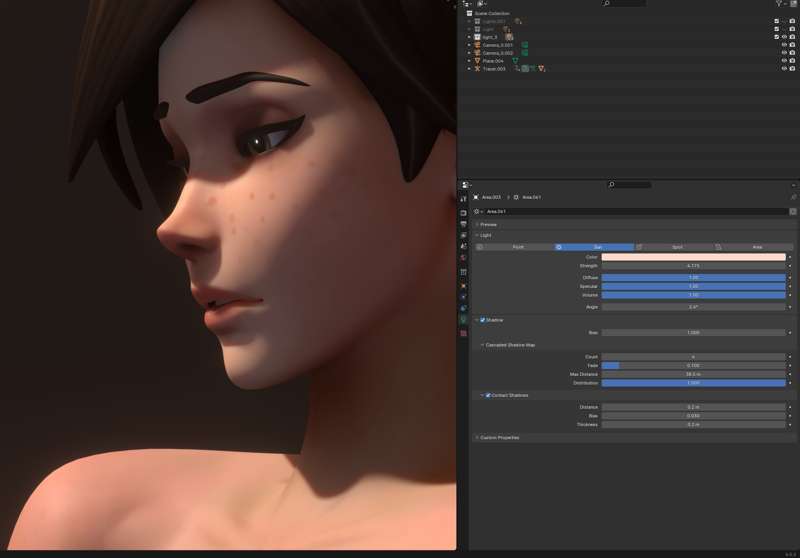Click the Properties editor search field
Screen dimensions: 800x558
pos(630,185)
